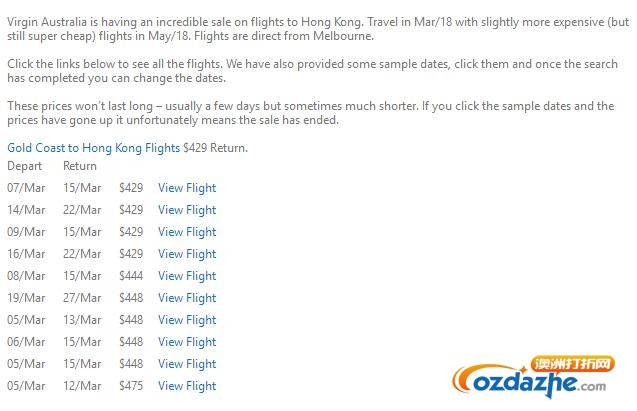Screen dimensions: 637x411
Task: View Flight for 14/Mar to 22/Mar
Action: (x=187, y=210)
